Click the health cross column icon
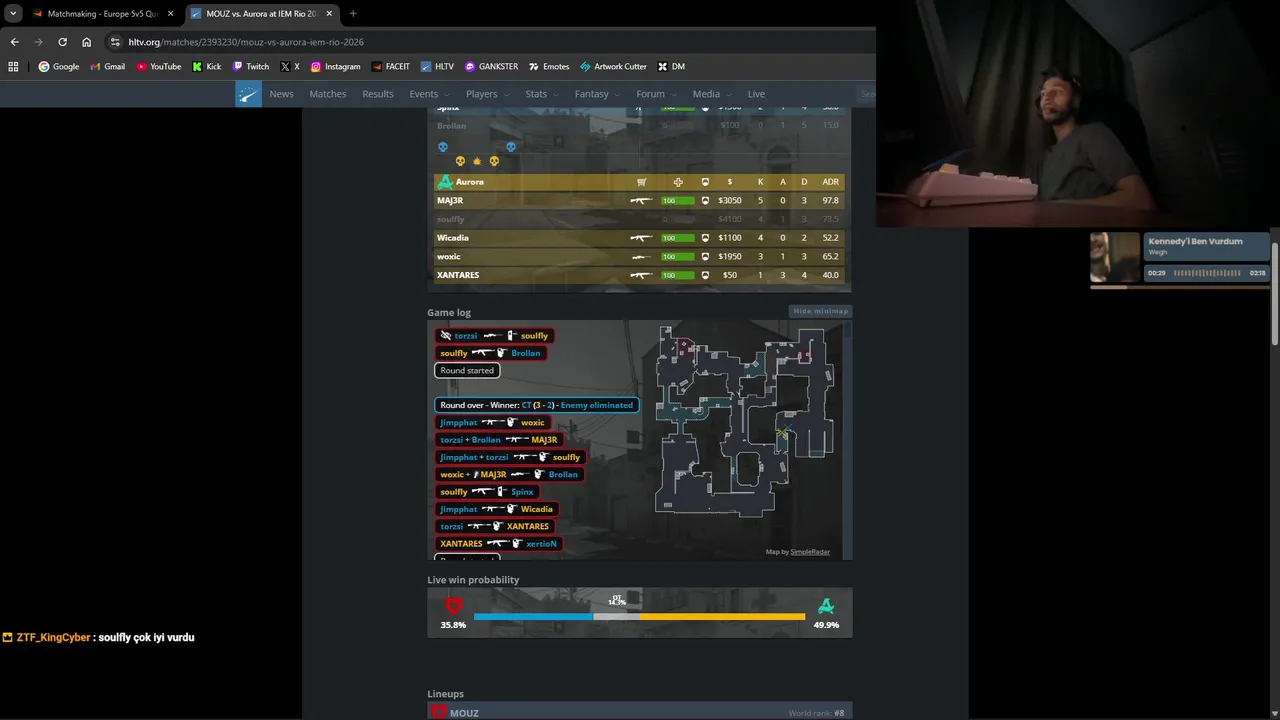This screenshot has width=1280, height=720. point(678,182)
